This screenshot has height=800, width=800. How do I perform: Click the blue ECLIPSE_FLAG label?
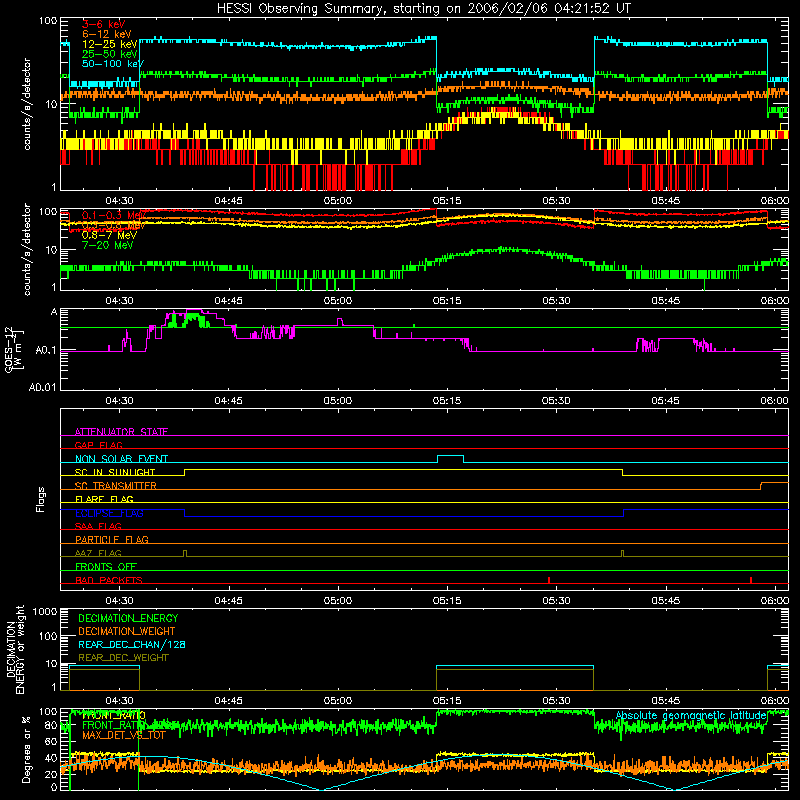coord(109,513)
